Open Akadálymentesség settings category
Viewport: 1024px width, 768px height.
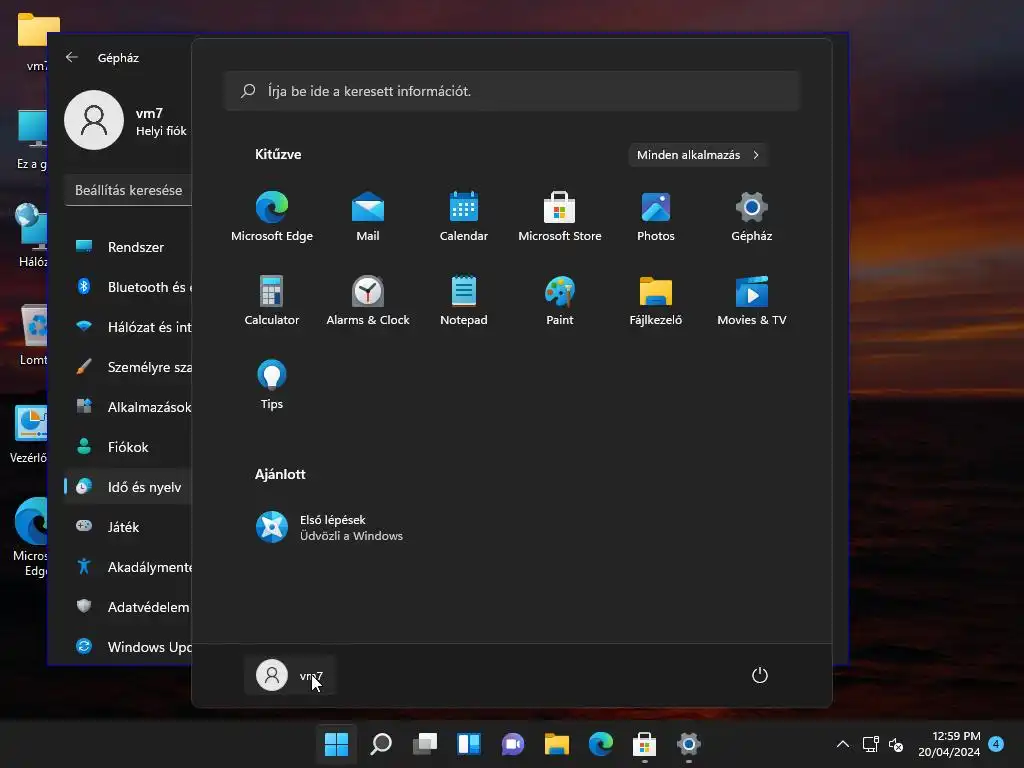(x=128, y=567)
